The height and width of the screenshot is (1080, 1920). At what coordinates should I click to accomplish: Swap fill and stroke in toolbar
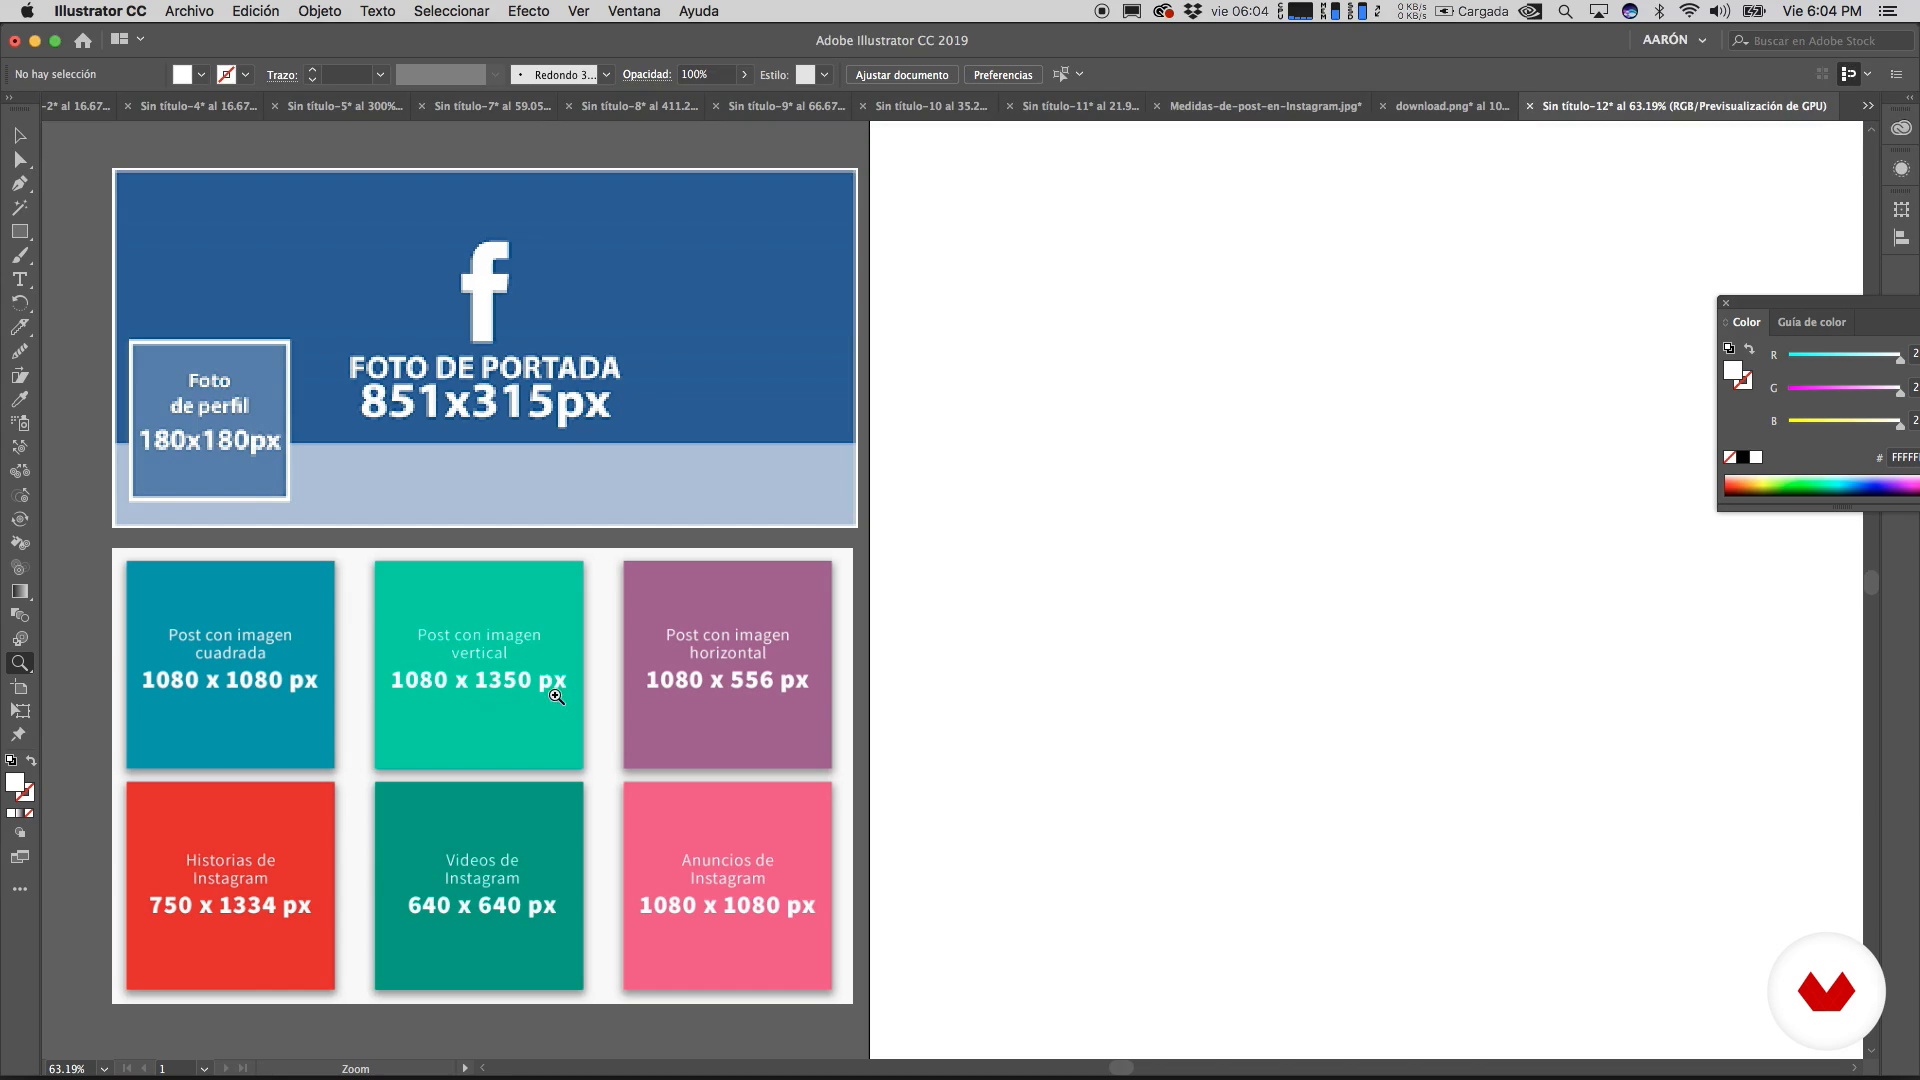[31, 761]
